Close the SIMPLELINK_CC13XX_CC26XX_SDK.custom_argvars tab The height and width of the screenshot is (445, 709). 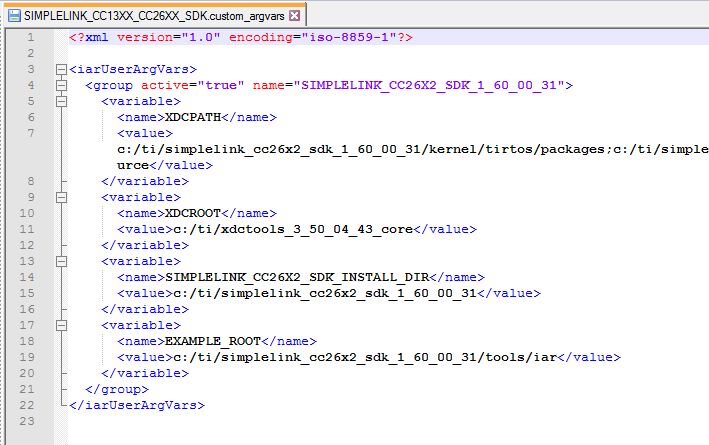[293, 17]
